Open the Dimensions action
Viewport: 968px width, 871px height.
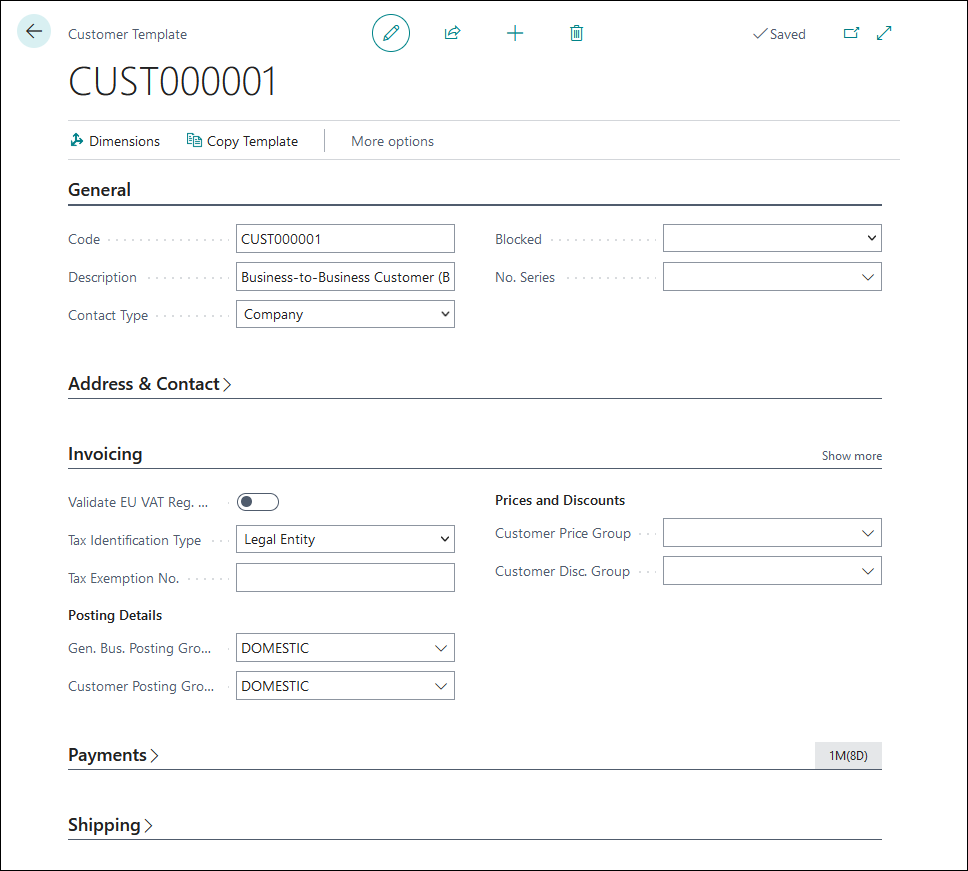click(x=115, y=141)
